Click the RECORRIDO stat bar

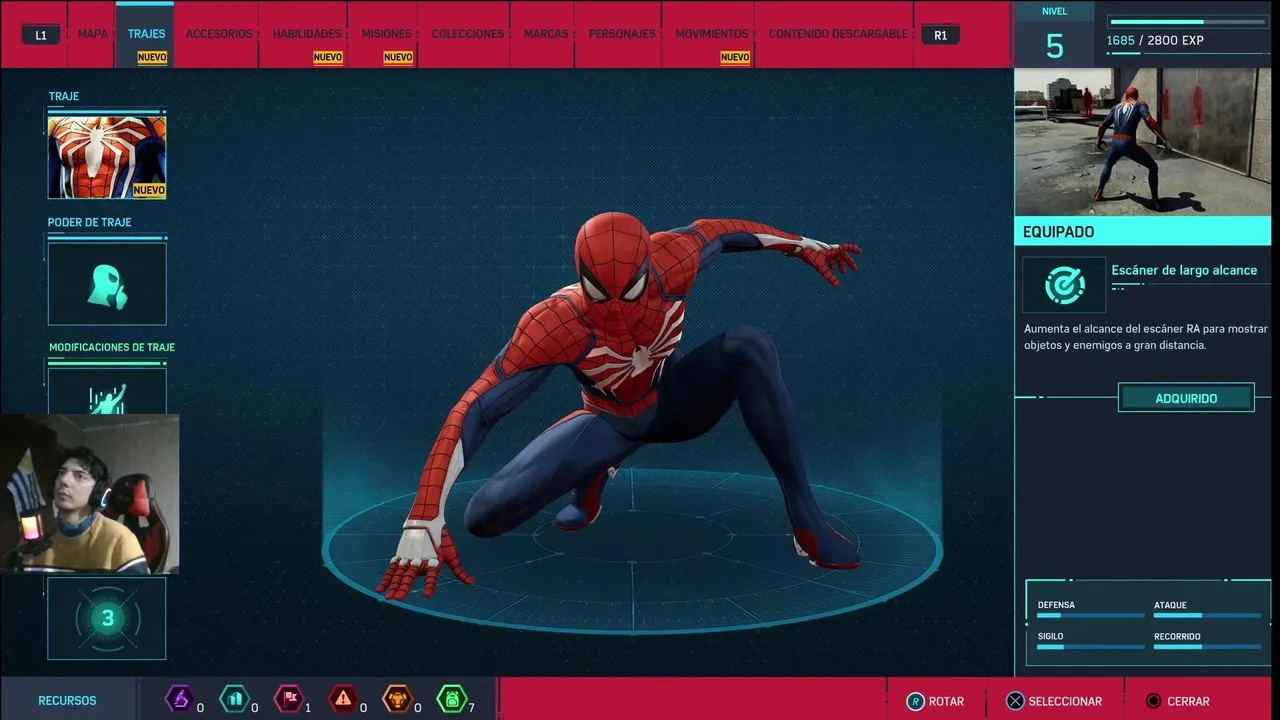tap(1207, 647)
